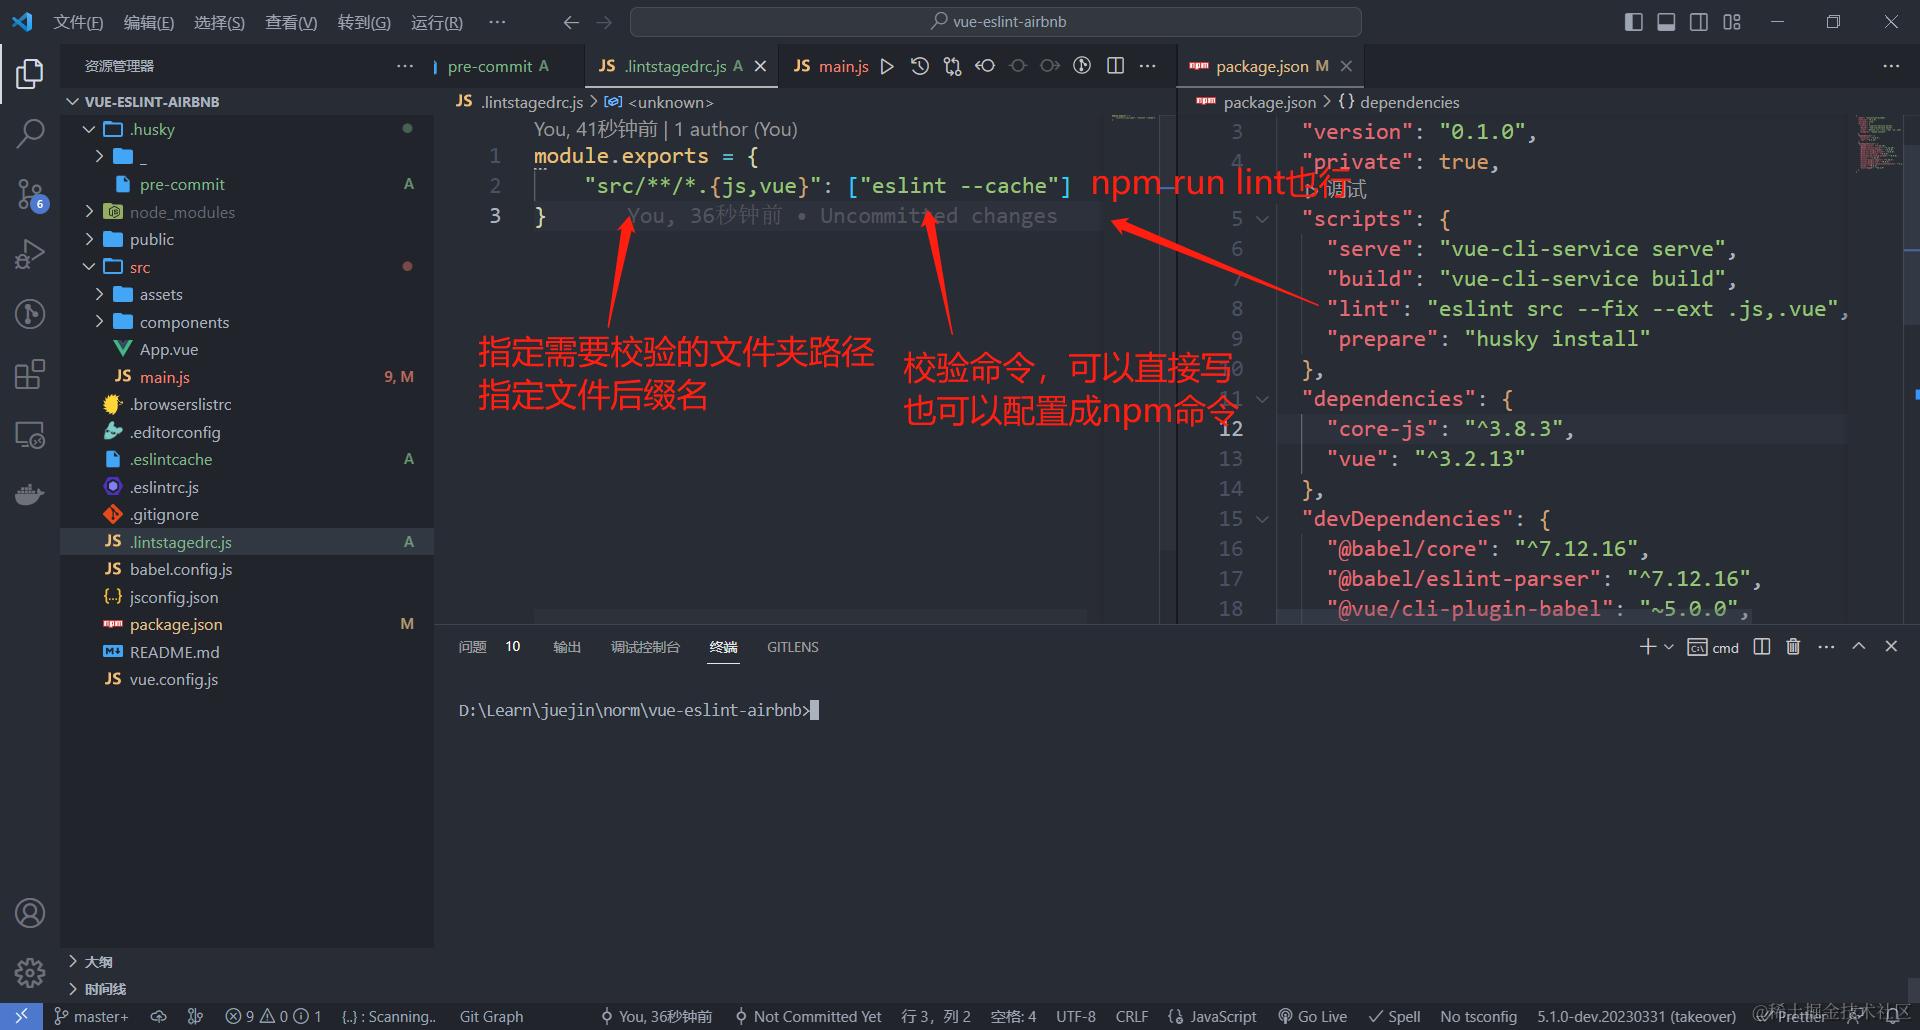Open Git Graph from status bar
1920x1030 pixels.
491,1016
